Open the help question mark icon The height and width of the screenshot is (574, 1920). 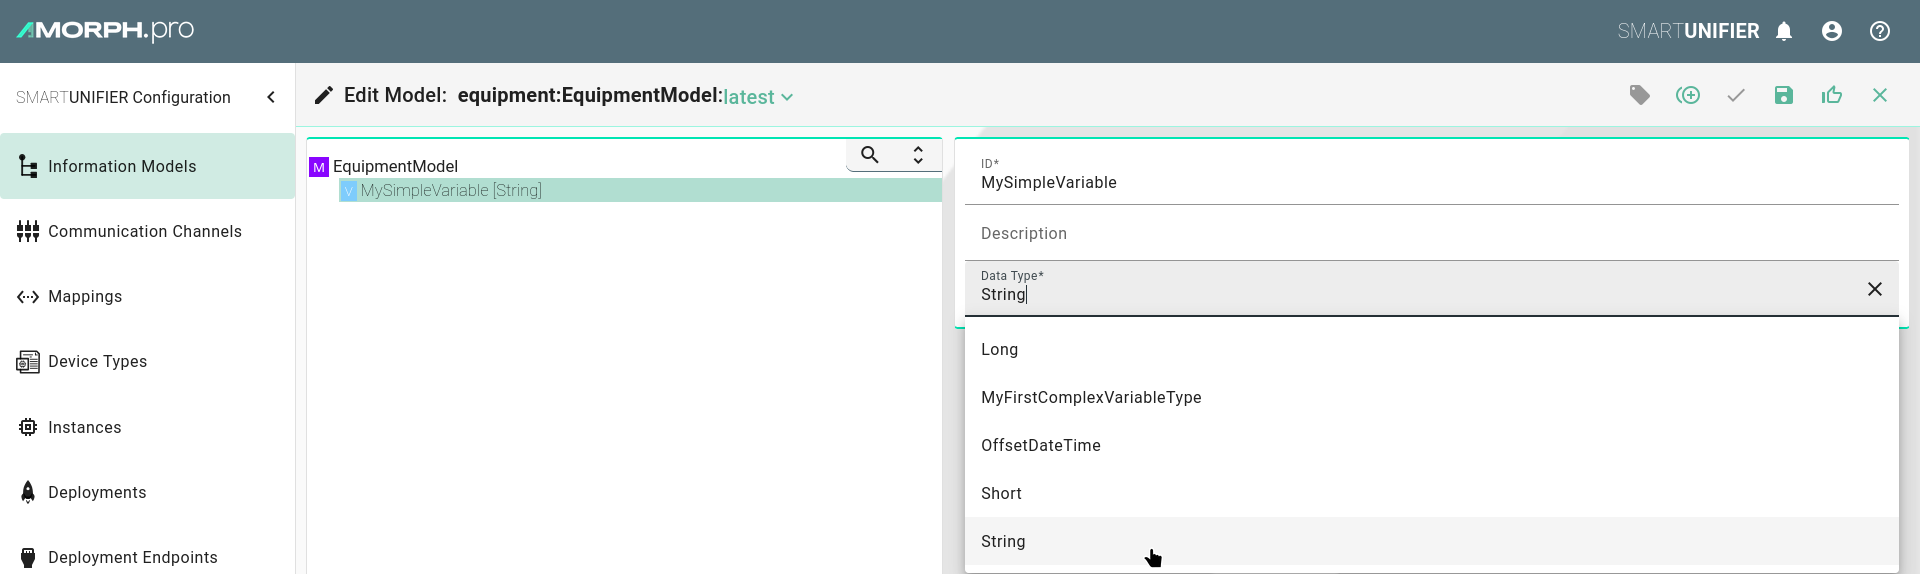pyautogui.click(x=1880, y=31)
